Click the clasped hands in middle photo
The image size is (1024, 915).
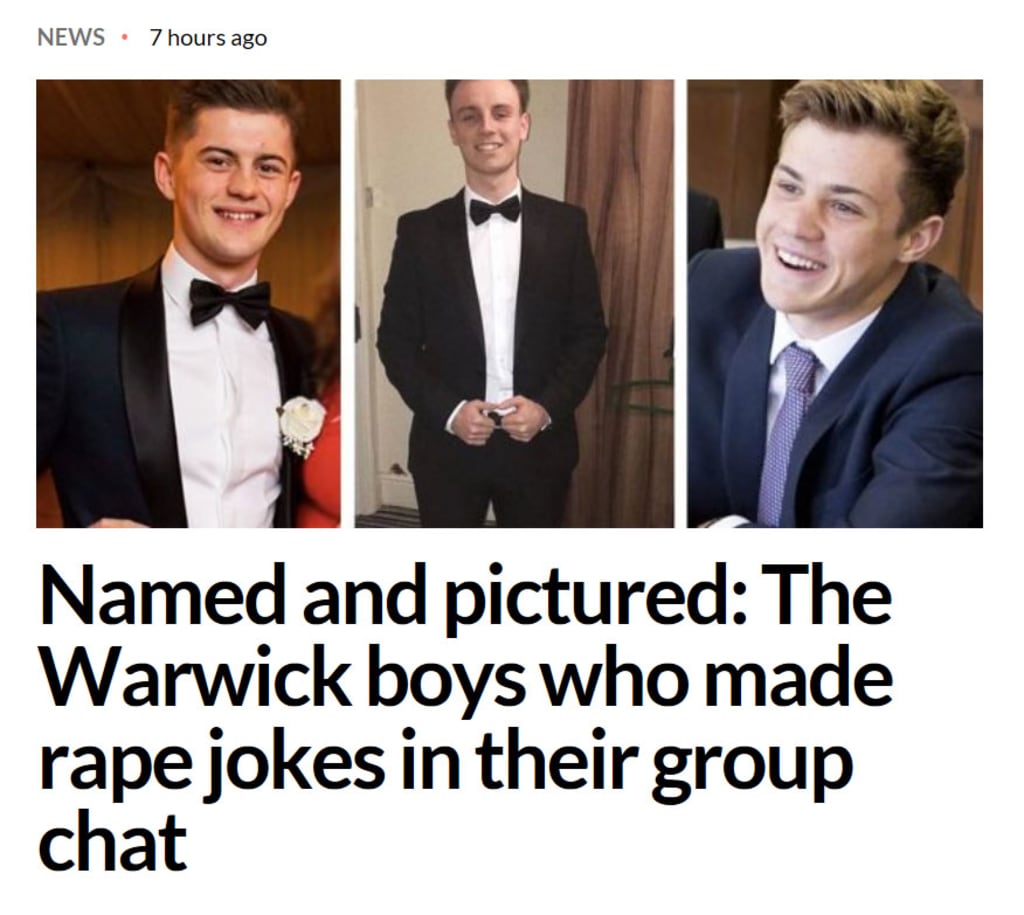(498, 421)
